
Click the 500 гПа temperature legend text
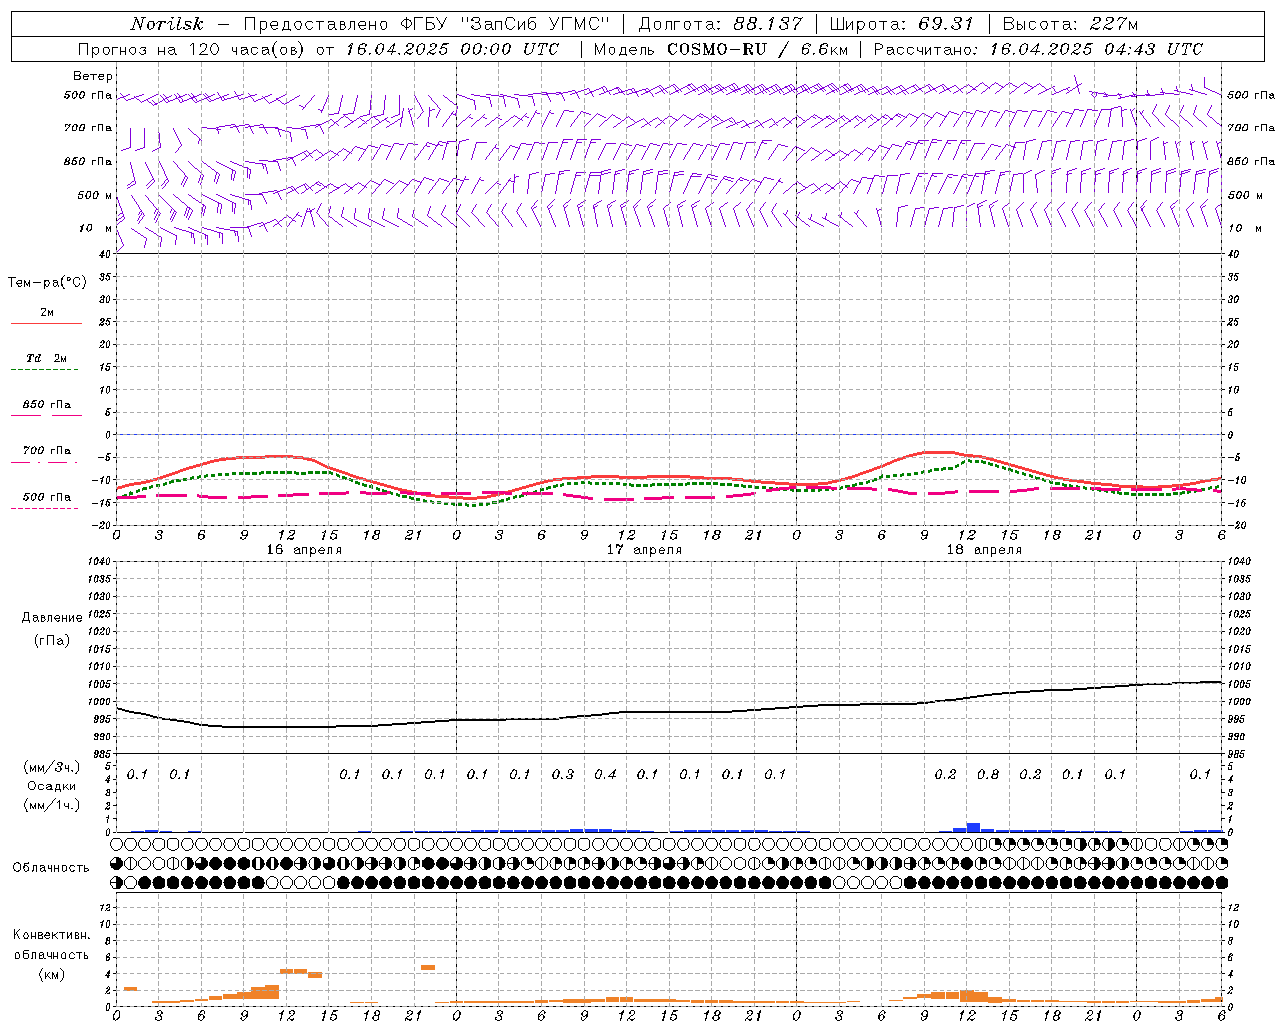(x=47, y=497)
